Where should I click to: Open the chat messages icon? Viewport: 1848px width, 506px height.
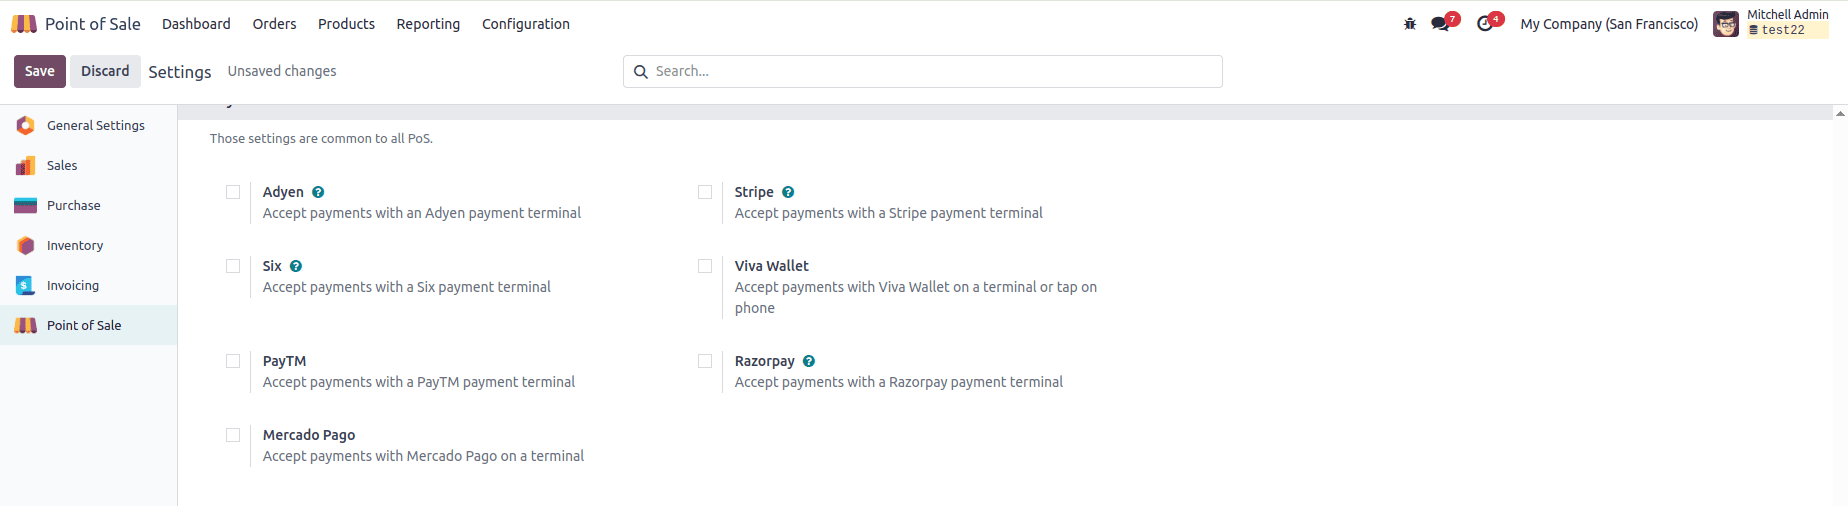[x=1440, y=24]
